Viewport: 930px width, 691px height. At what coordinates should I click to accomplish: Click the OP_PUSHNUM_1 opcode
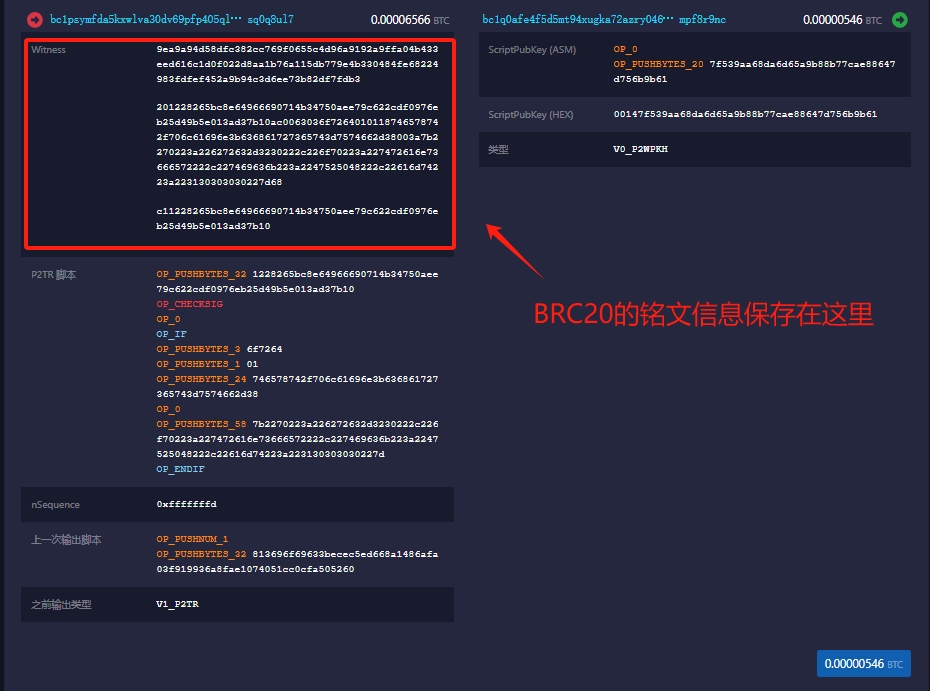tap(192, 539)
